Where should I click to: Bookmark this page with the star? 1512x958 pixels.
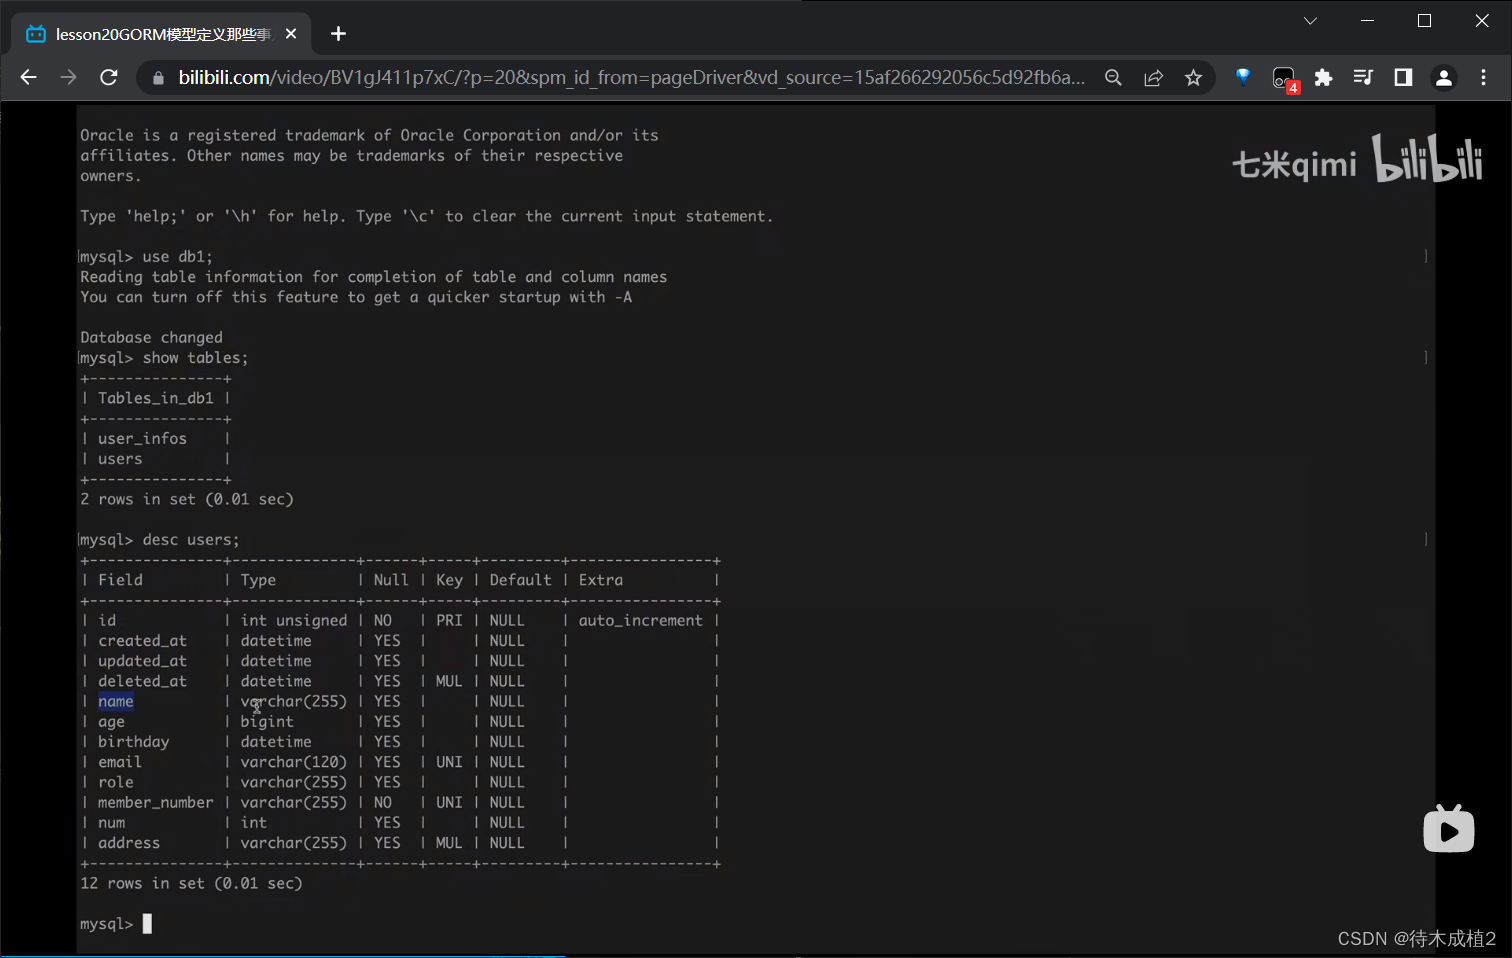pos(1193,77)
